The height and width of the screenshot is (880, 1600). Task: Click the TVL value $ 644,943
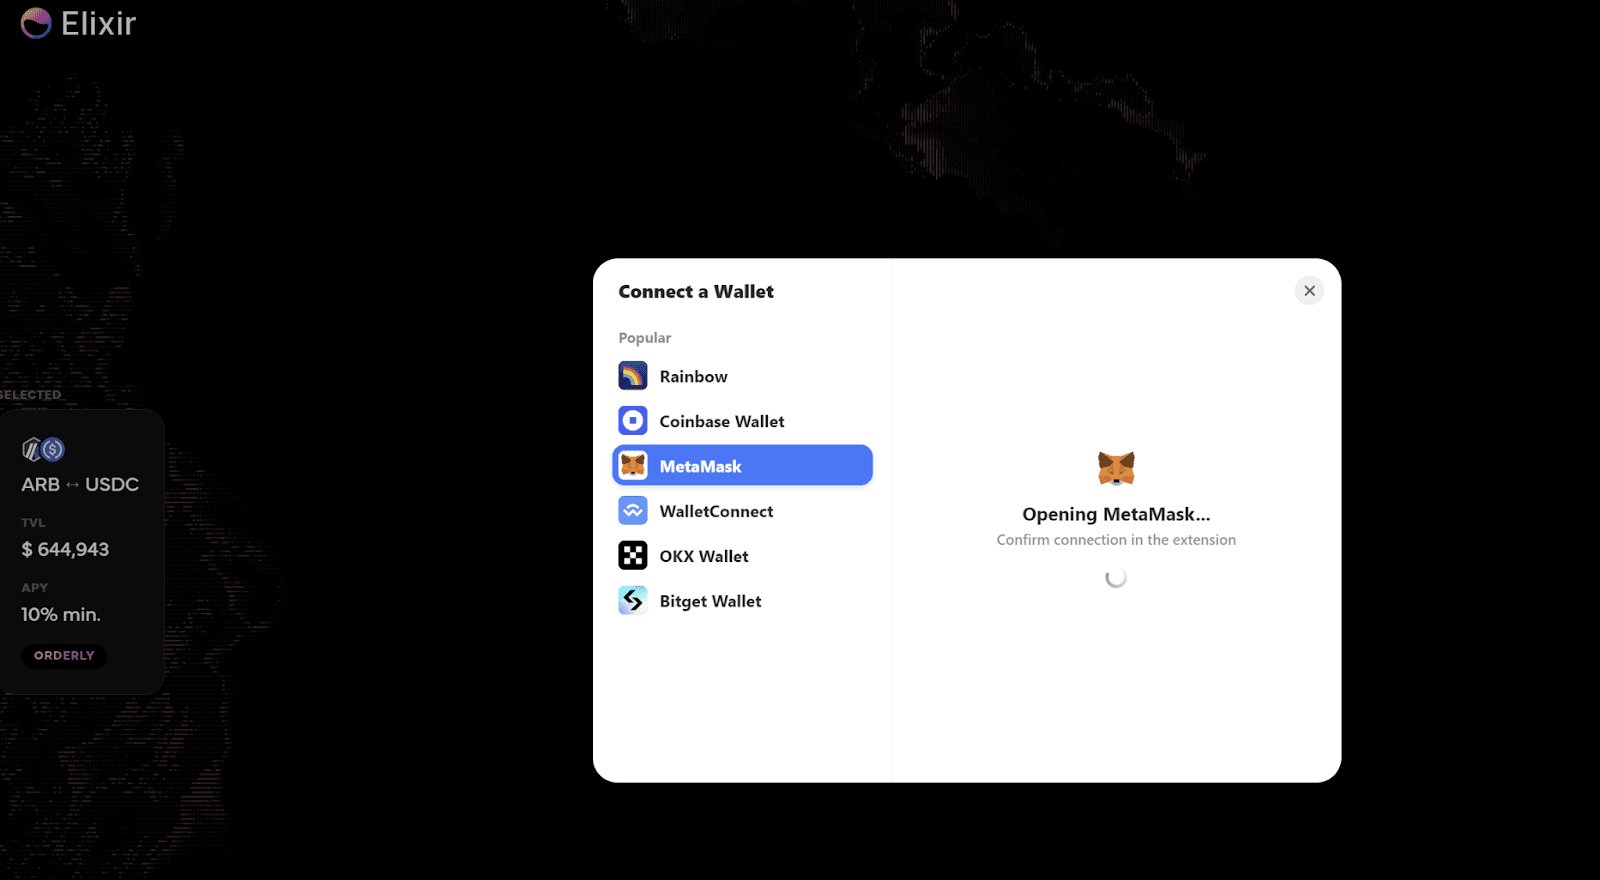(65, 550)
